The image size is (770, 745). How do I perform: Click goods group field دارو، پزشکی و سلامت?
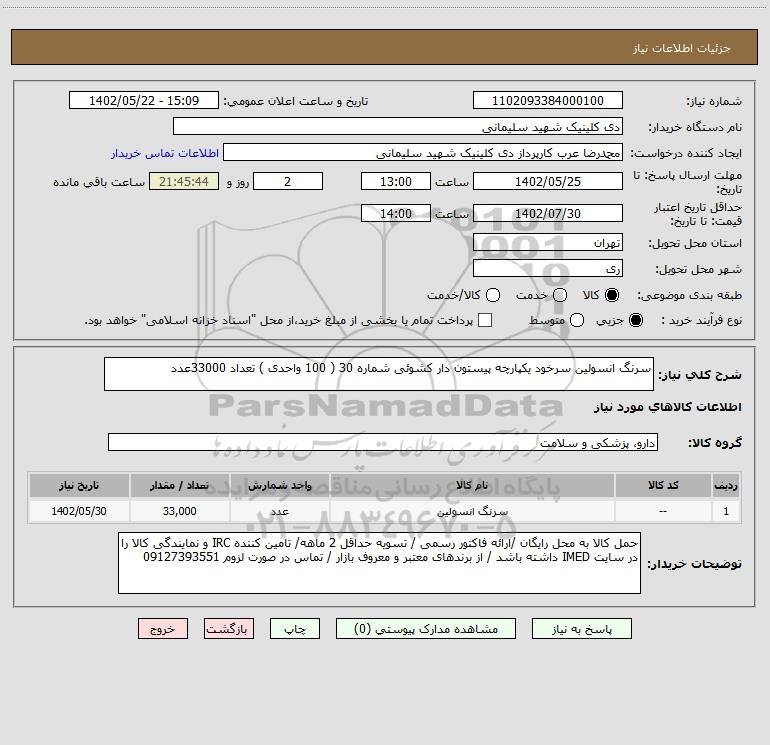click(383, 442)
